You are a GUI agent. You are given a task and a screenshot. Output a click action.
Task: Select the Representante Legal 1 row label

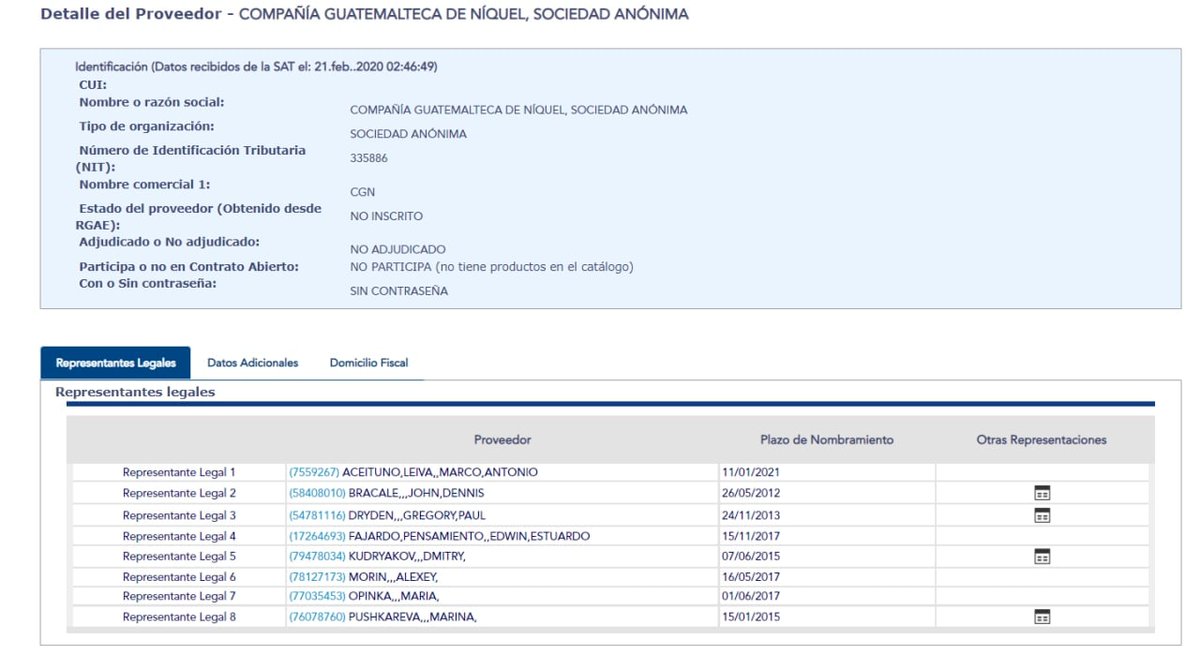click(x=180, y=472)
